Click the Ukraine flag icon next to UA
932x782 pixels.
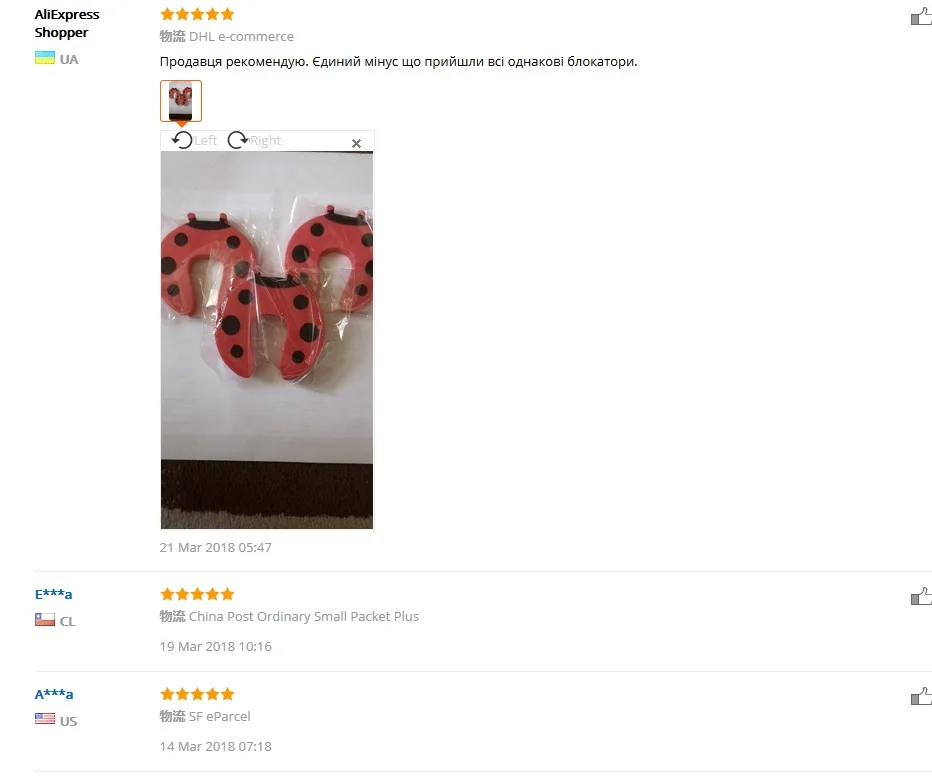(45, 58)
